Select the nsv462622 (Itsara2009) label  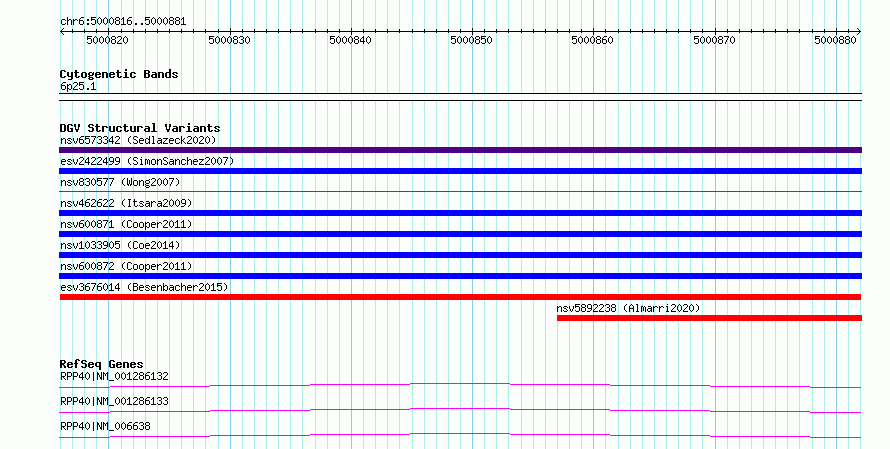126,203
